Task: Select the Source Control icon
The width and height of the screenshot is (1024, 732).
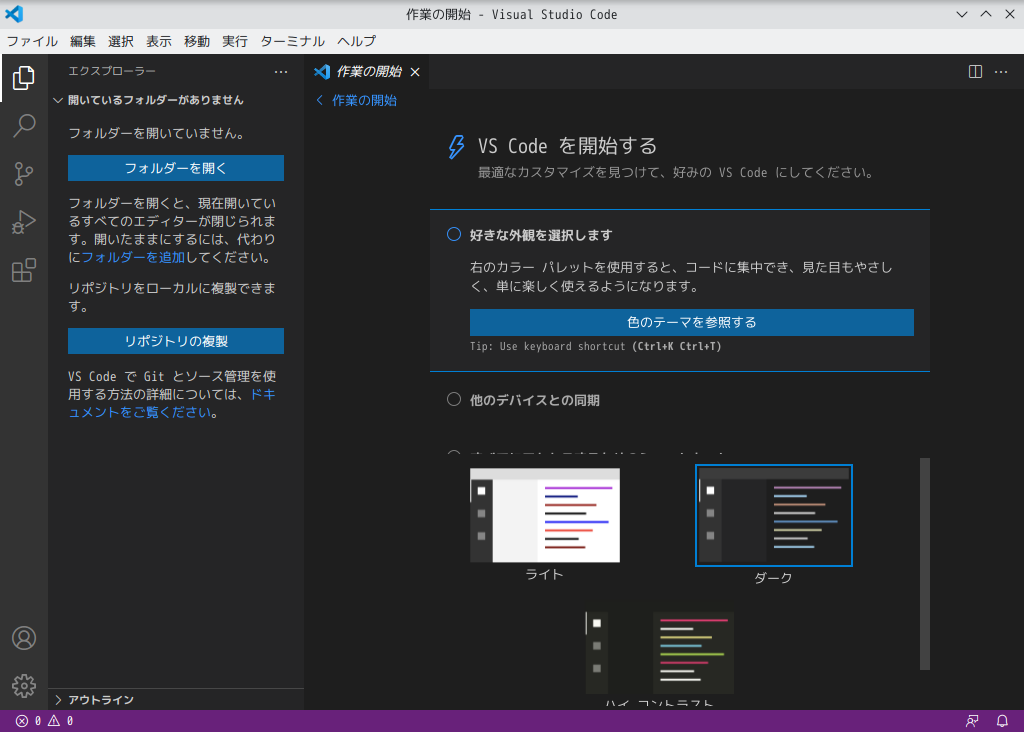Action: tap(24, 174)
